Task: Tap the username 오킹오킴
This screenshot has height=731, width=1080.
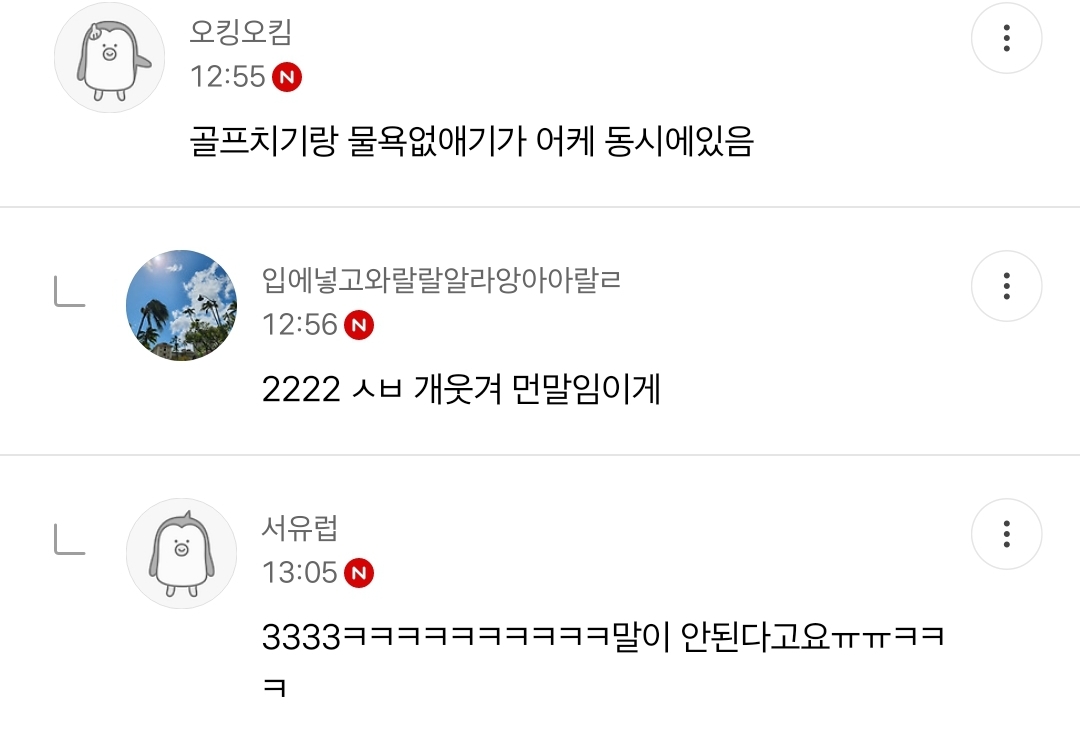Action: pos(241,32)
